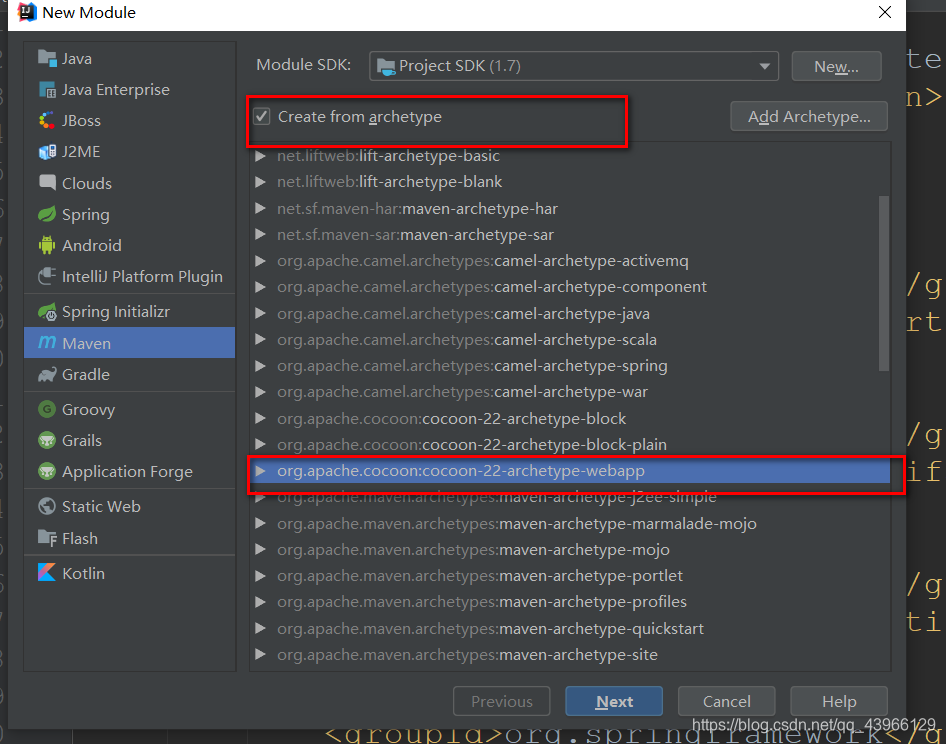Click the Help button
Viewport: 946px width, 744px height.
(839, 701)
